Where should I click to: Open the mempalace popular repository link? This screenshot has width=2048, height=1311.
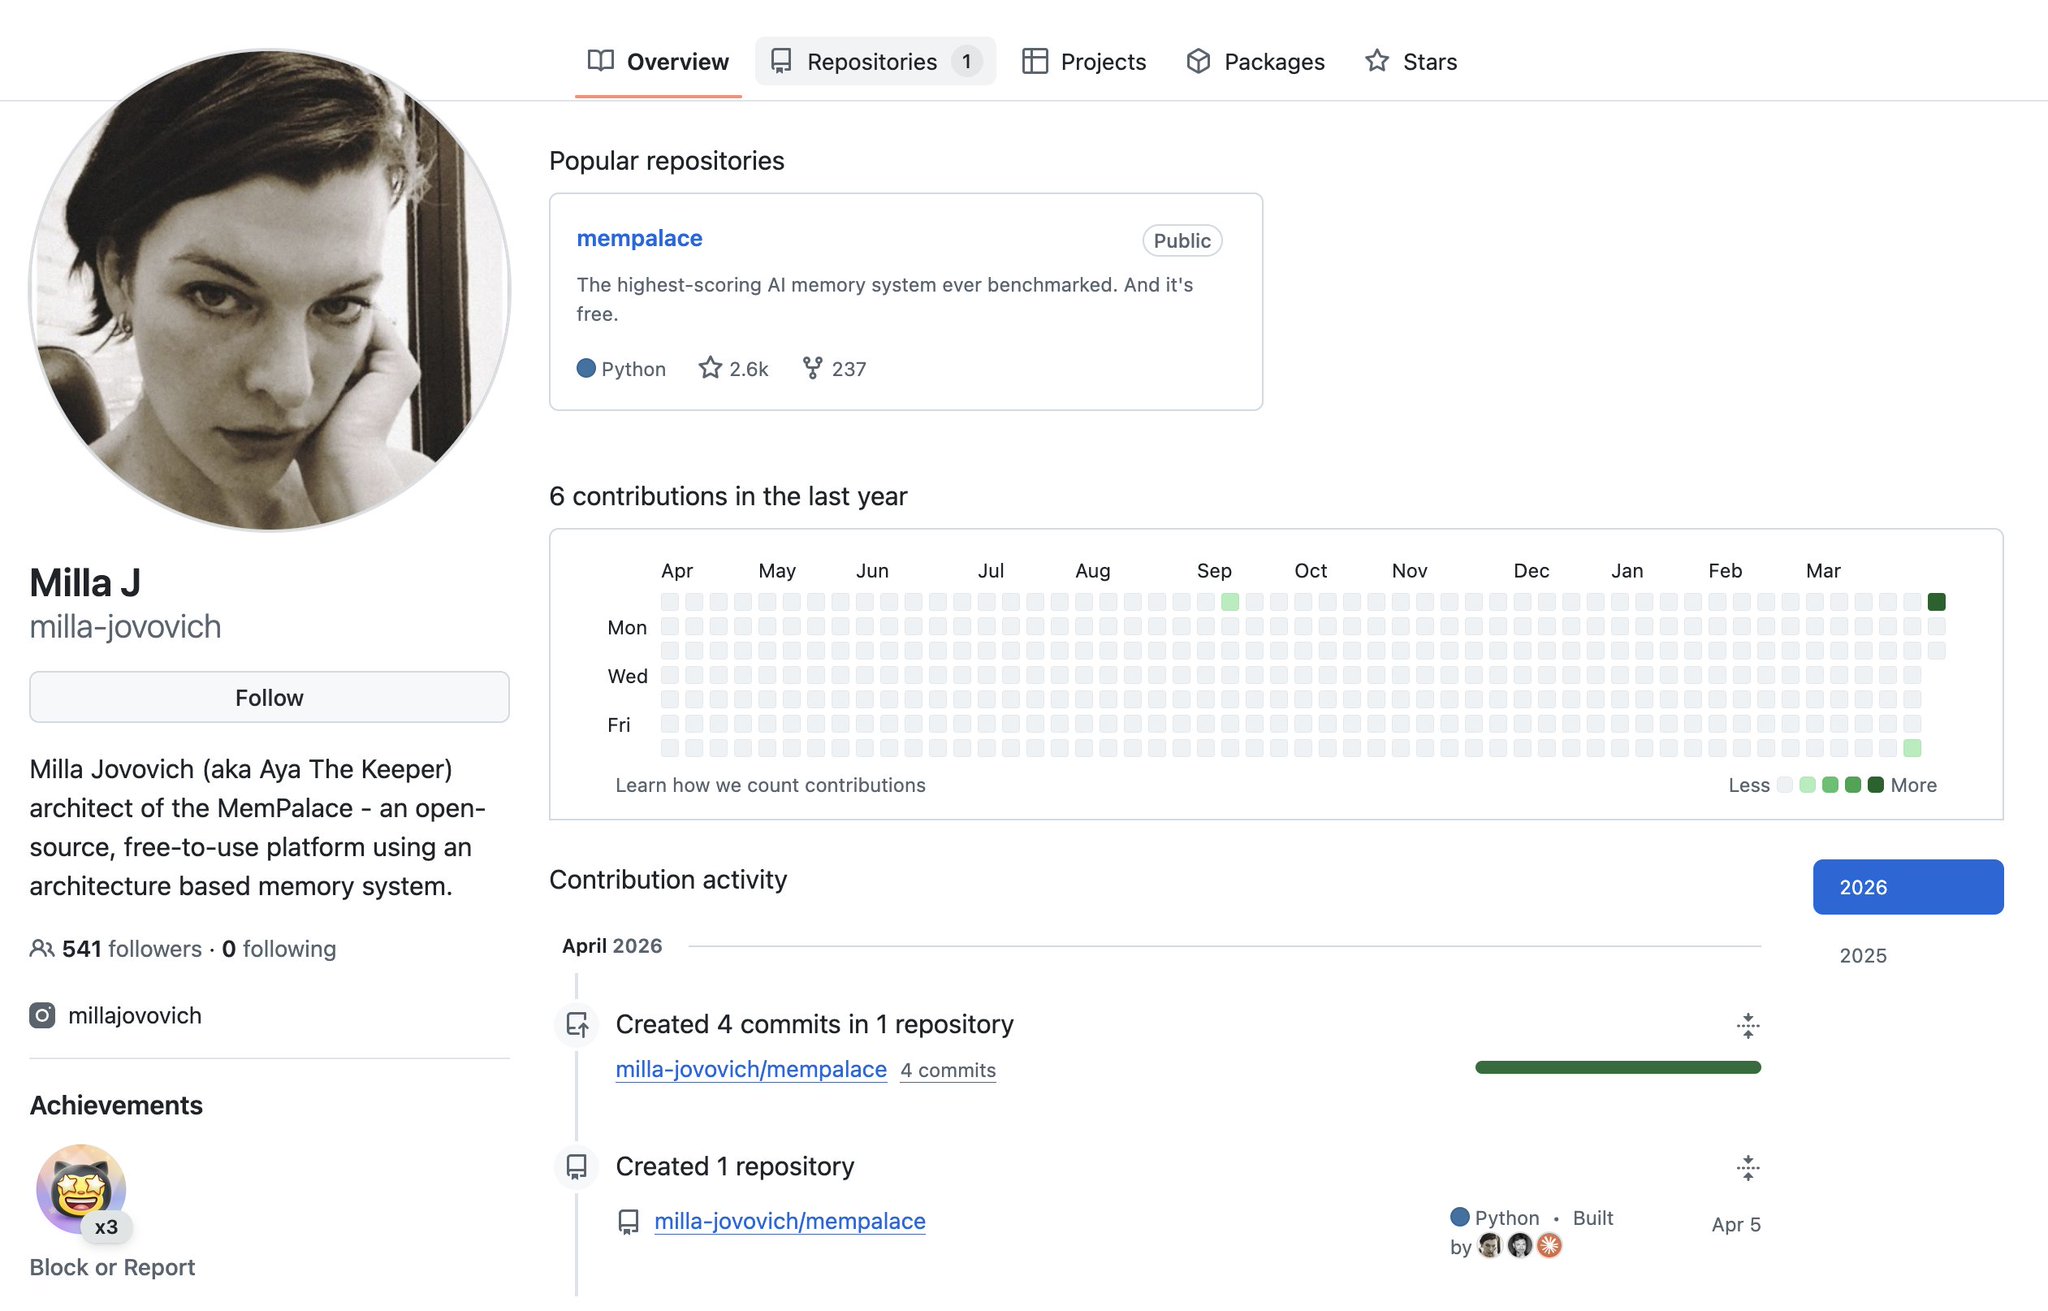639,238
